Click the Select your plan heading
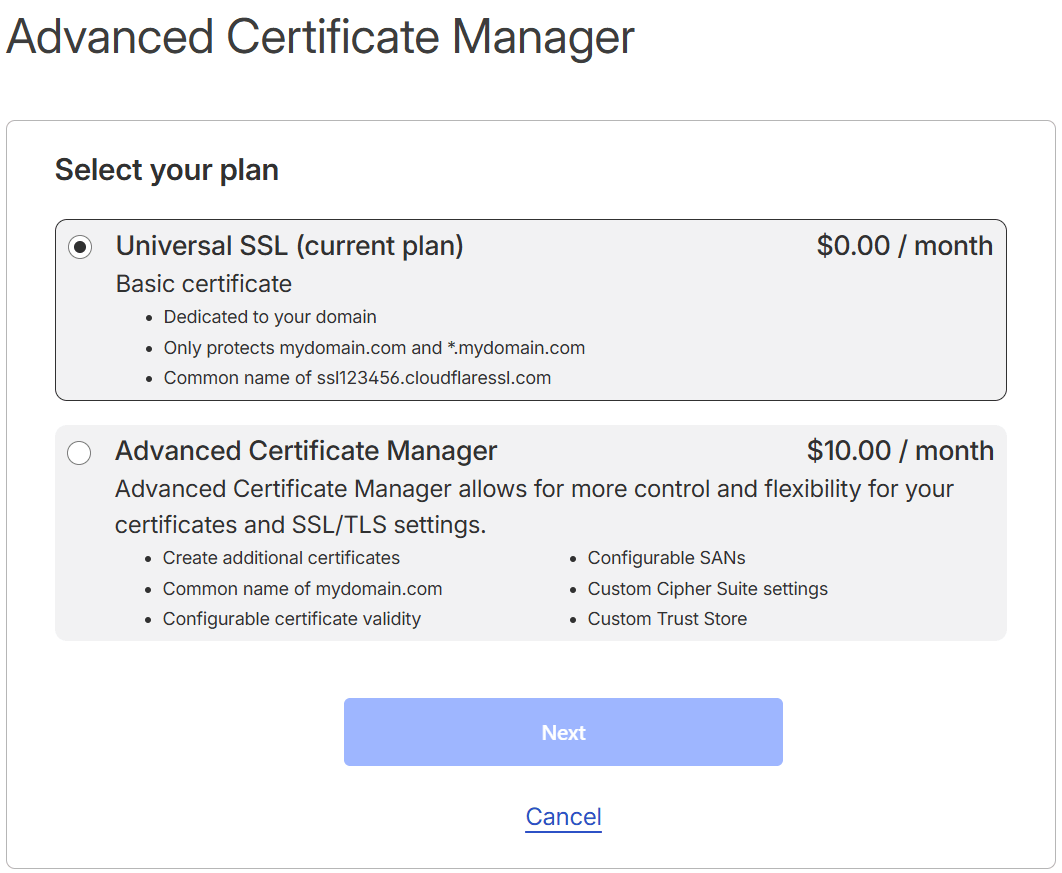The width and height of the screenshot is (1062, 873). point(166,170)
